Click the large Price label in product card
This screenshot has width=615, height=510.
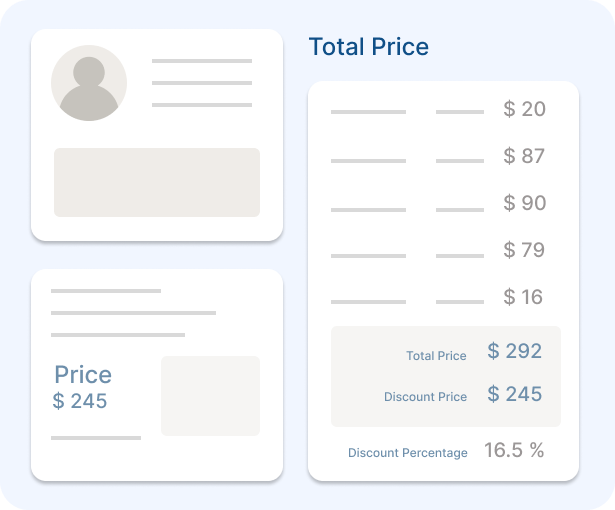point(83,375)
